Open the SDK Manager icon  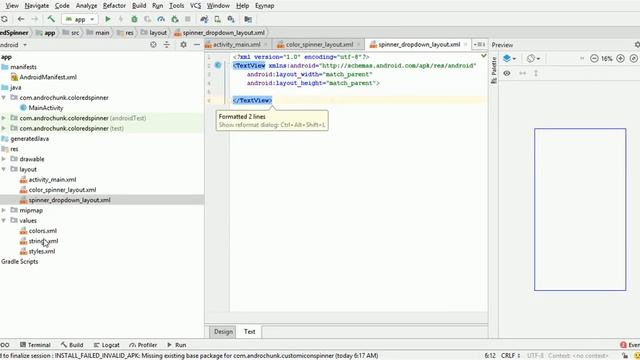(x=231, y=19)
